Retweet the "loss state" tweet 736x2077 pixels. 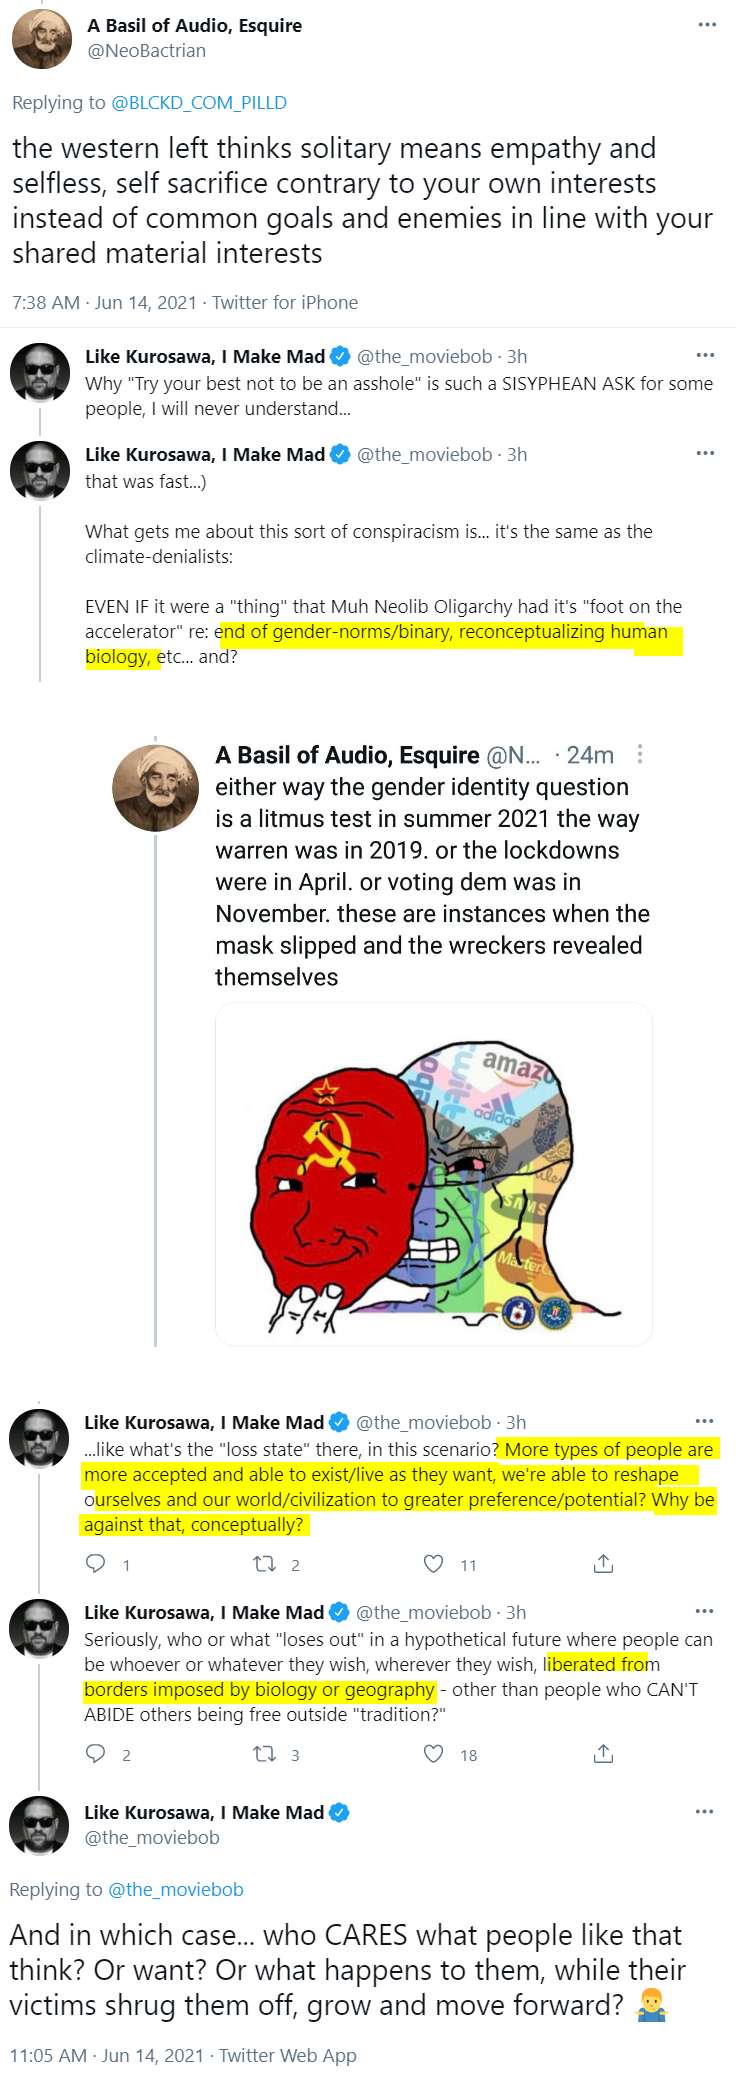click(264, 1564)
